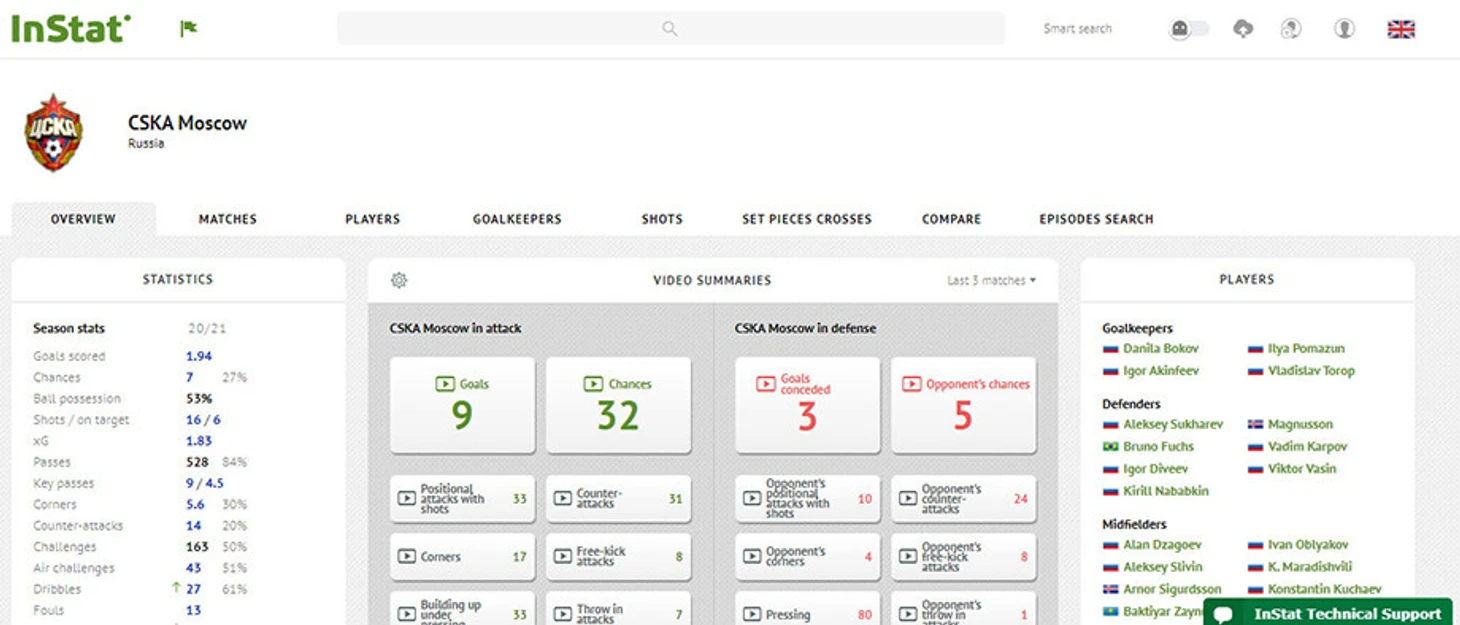Open player Arnor Sigurdsson
Viewport: 1460px width, 625px height.
tap(1172, 589)
